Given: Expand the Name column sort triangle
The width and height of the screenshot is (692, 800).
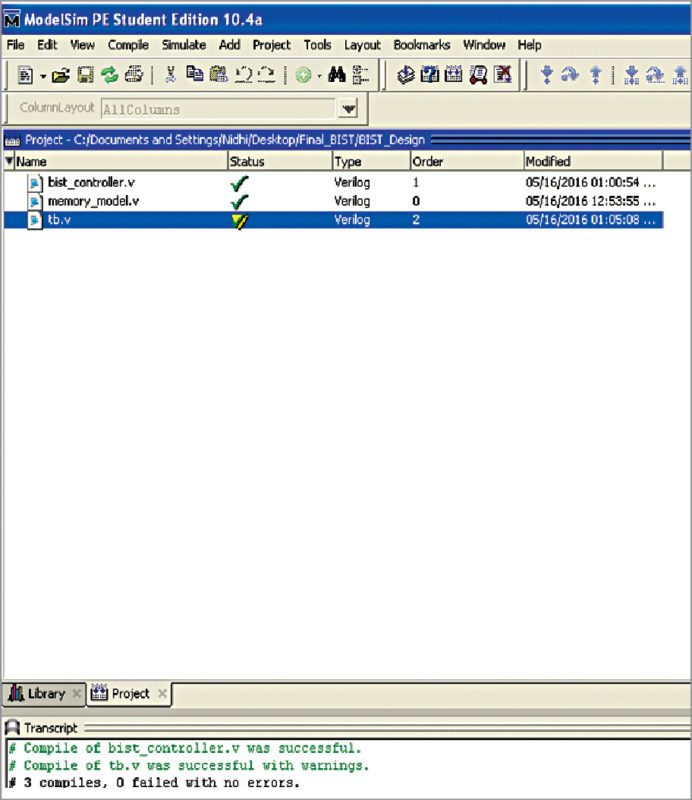Looking at the screenshot, I should click(x=9, y=161).
